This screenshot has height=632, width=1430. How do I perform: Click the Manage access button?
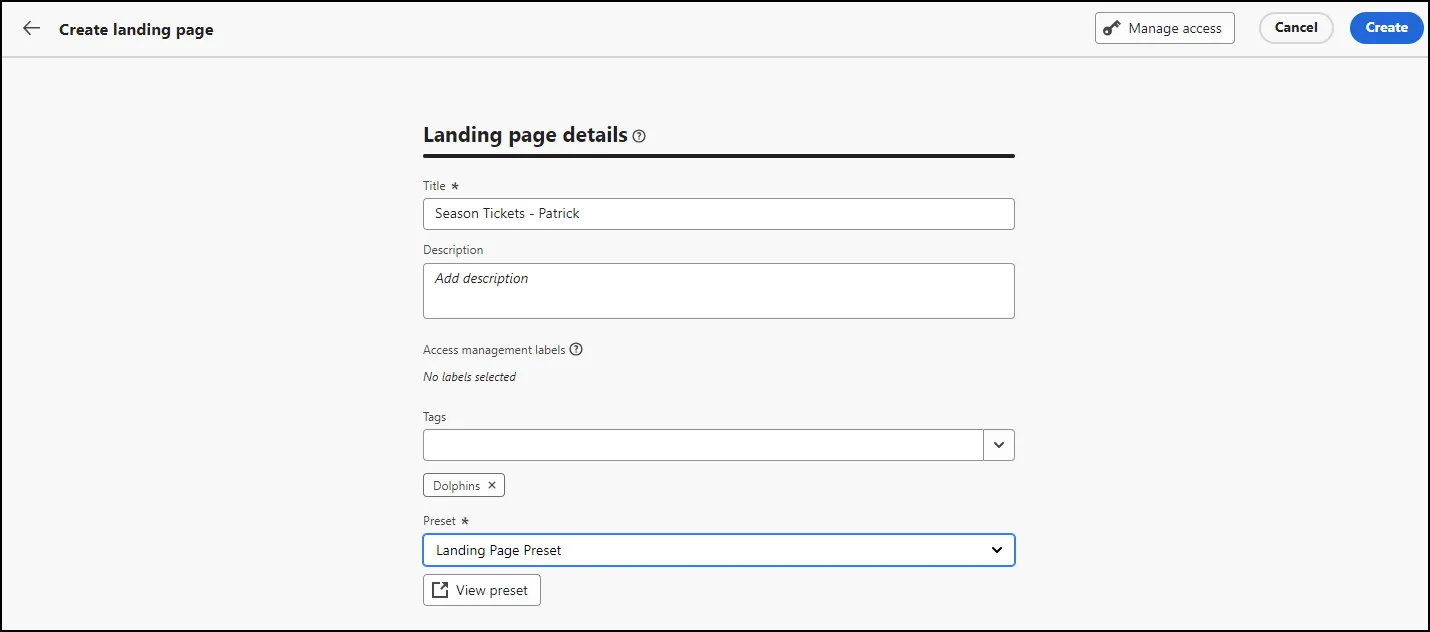point(1165,29)
